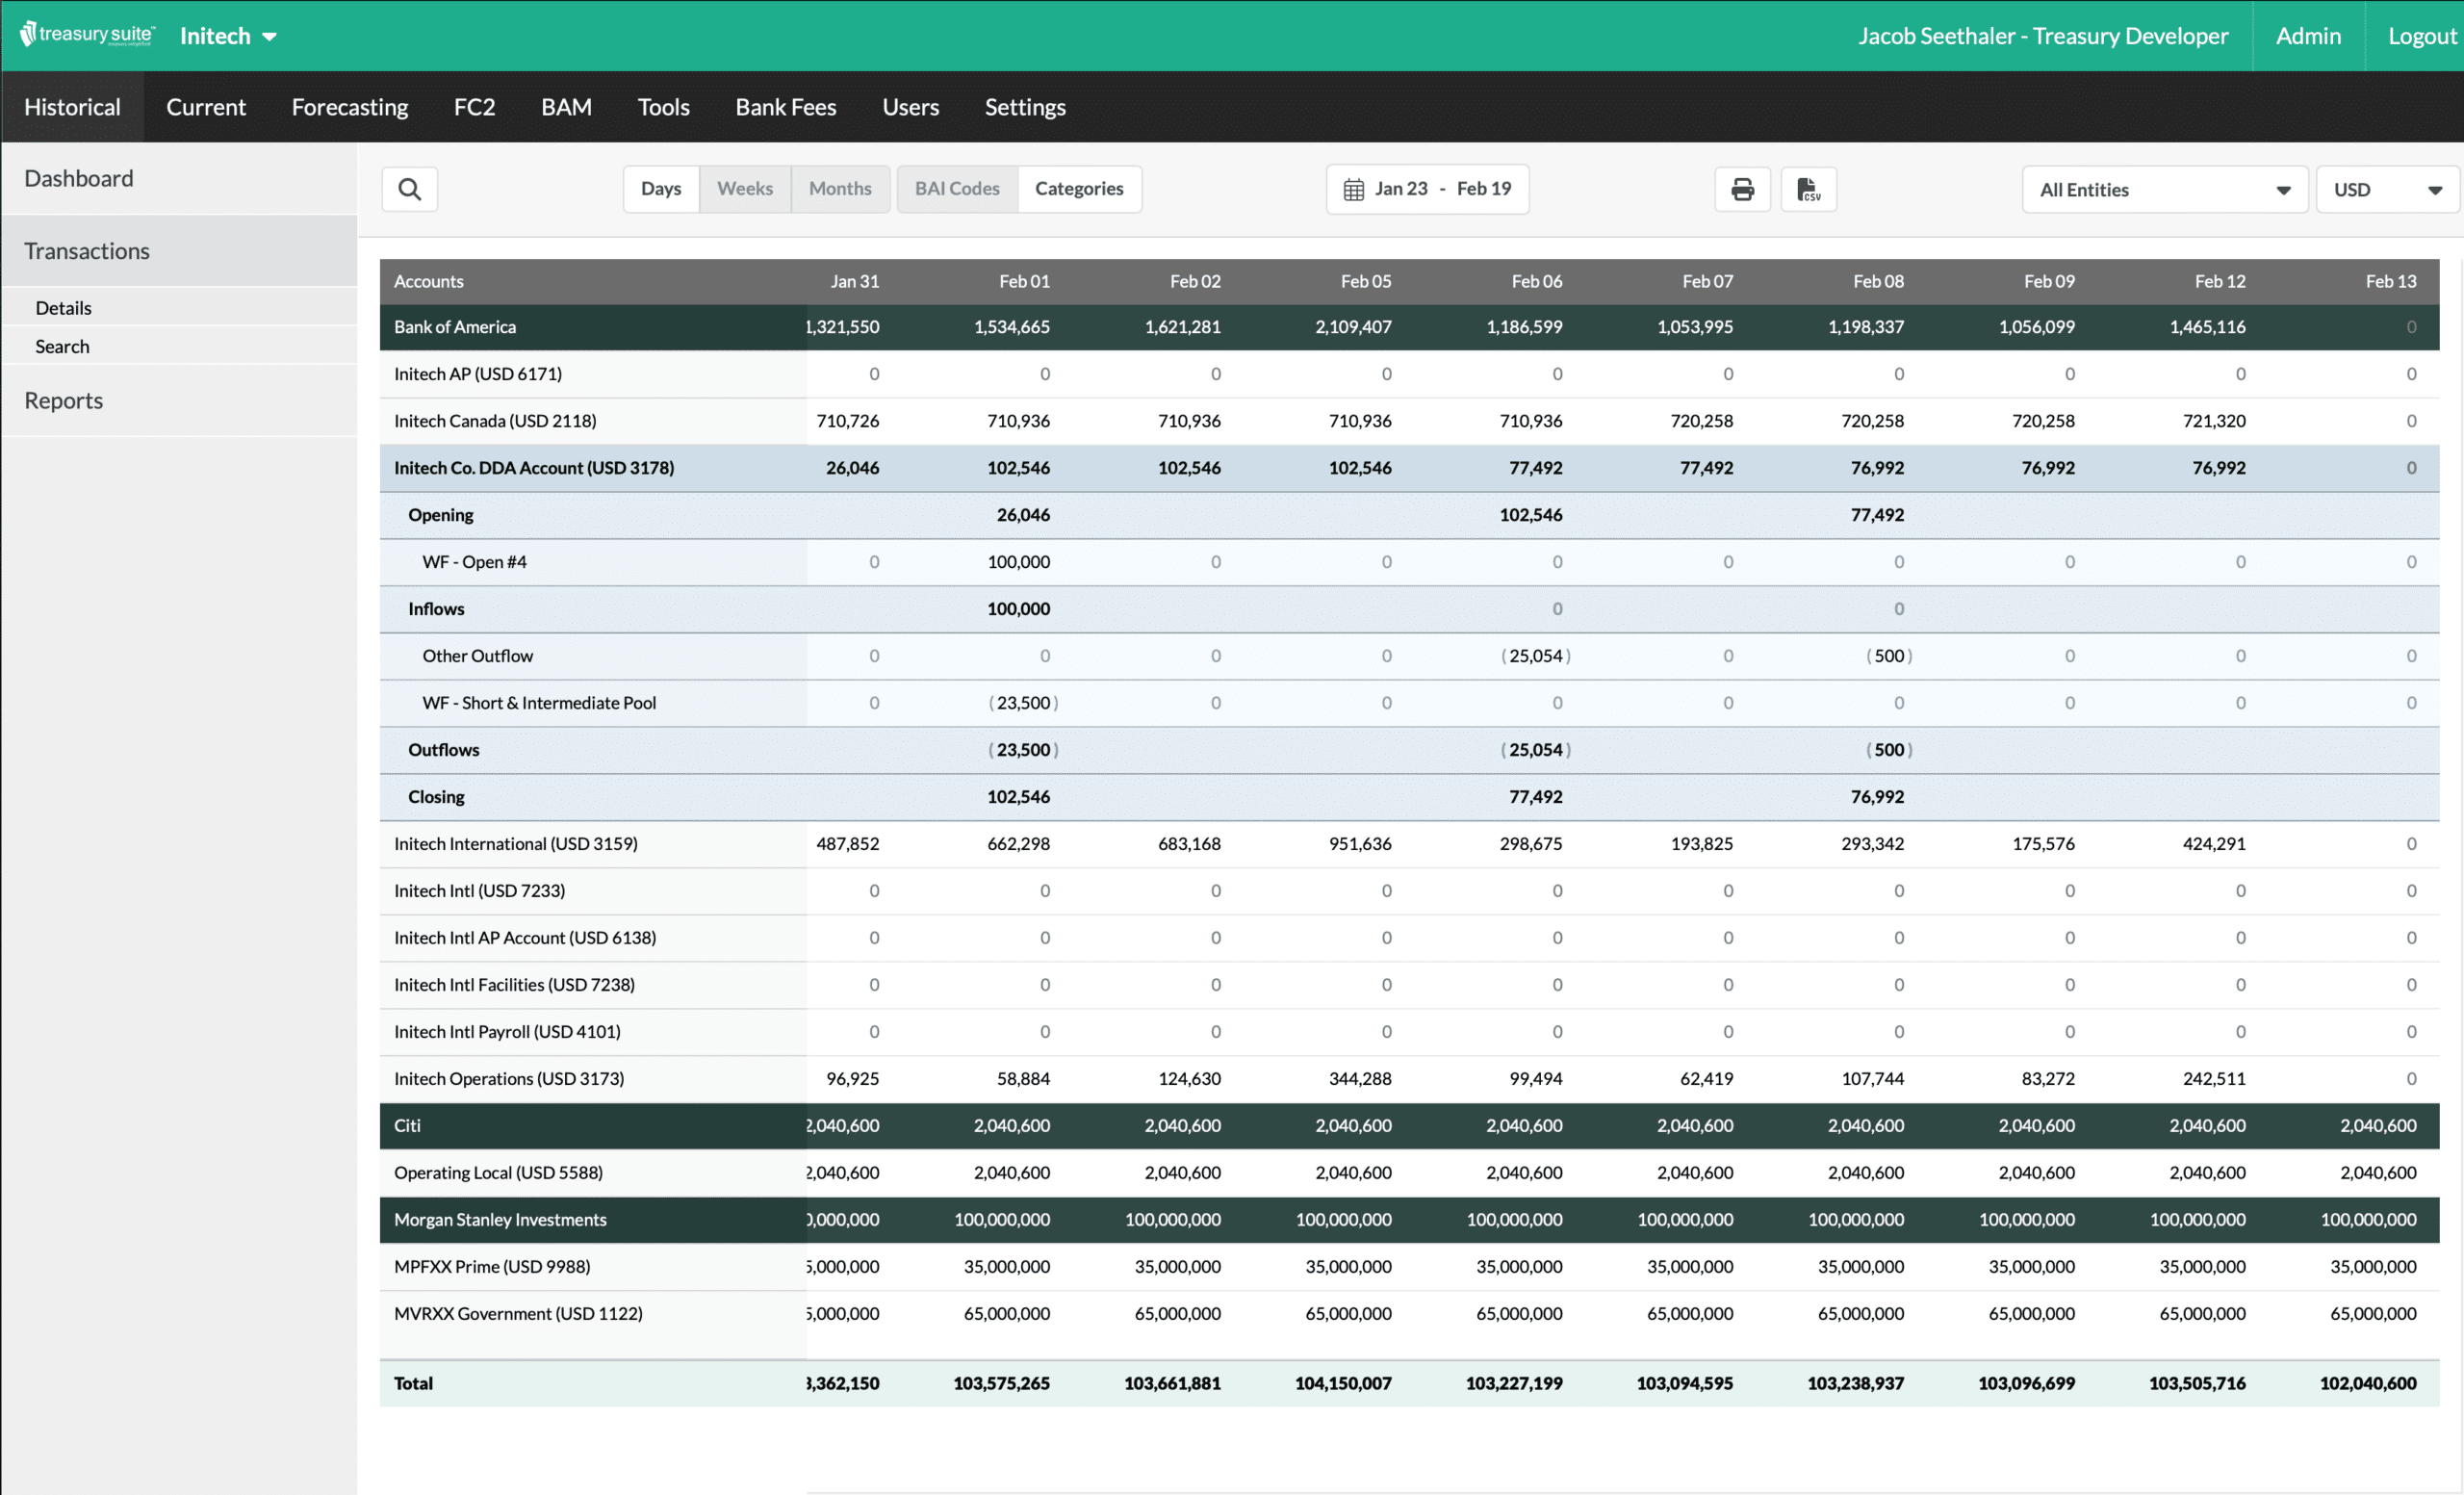Image resolution: width=2464 pixels, height=1495 pixels.
Task: Switch view to Days
Action: click(x=661, y=189)
